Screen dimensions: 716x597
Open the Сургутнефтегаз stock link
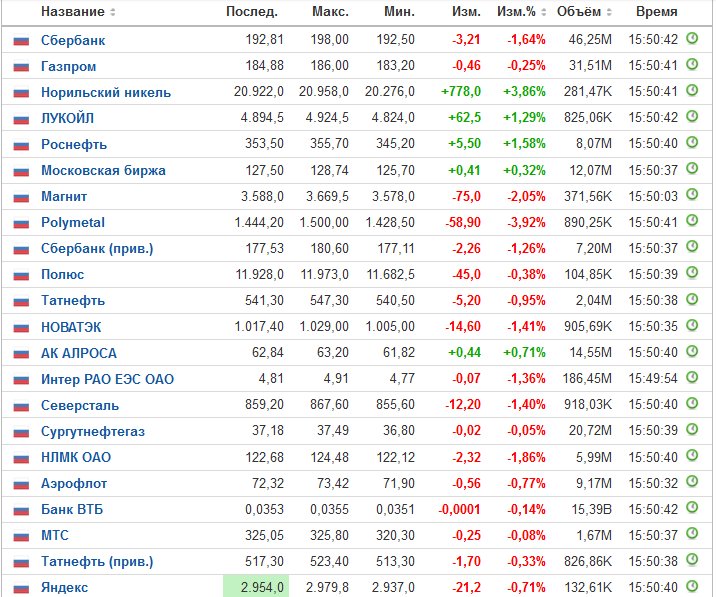coord(93,431)
